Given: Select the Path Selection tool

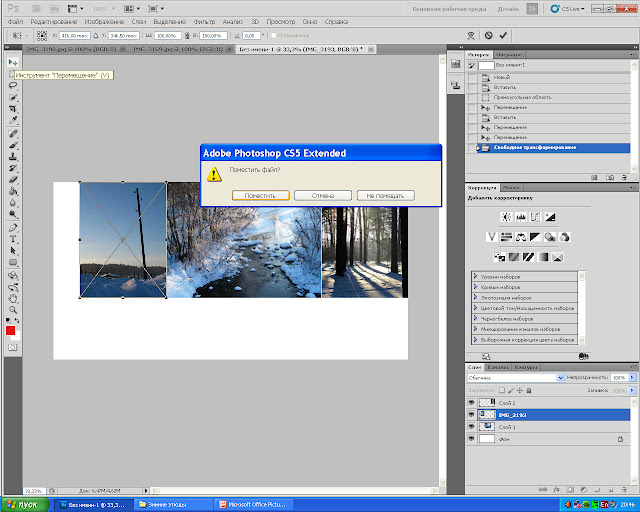Looking at the screenshot, I should coord(13,250).
